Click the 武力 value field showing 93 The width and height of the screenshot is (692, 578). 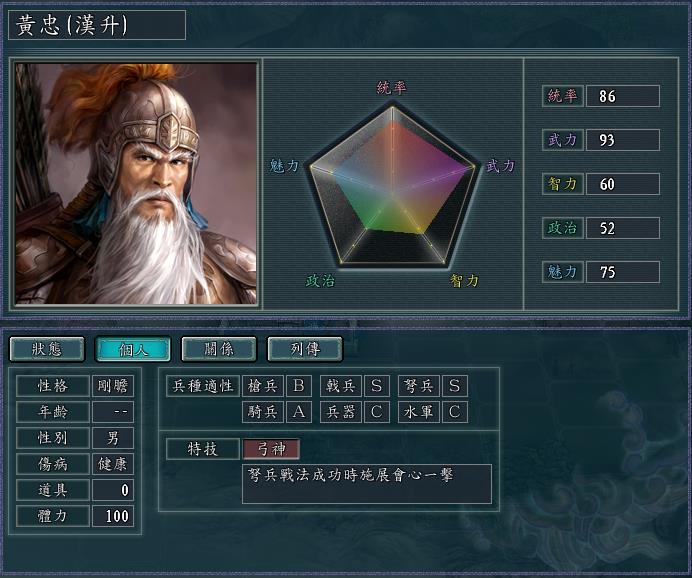click(623, 140)
